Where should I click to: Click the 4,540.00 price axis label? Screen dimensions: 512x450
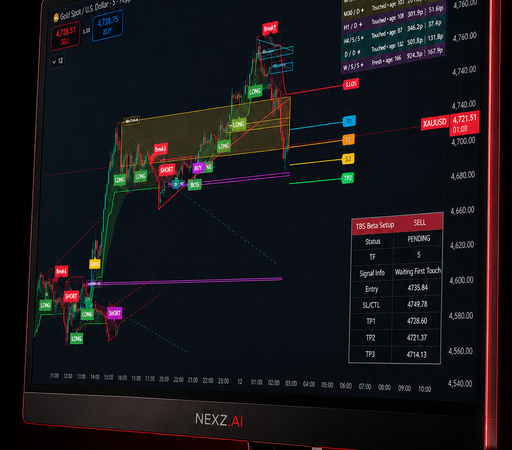[x=460, y=384]
